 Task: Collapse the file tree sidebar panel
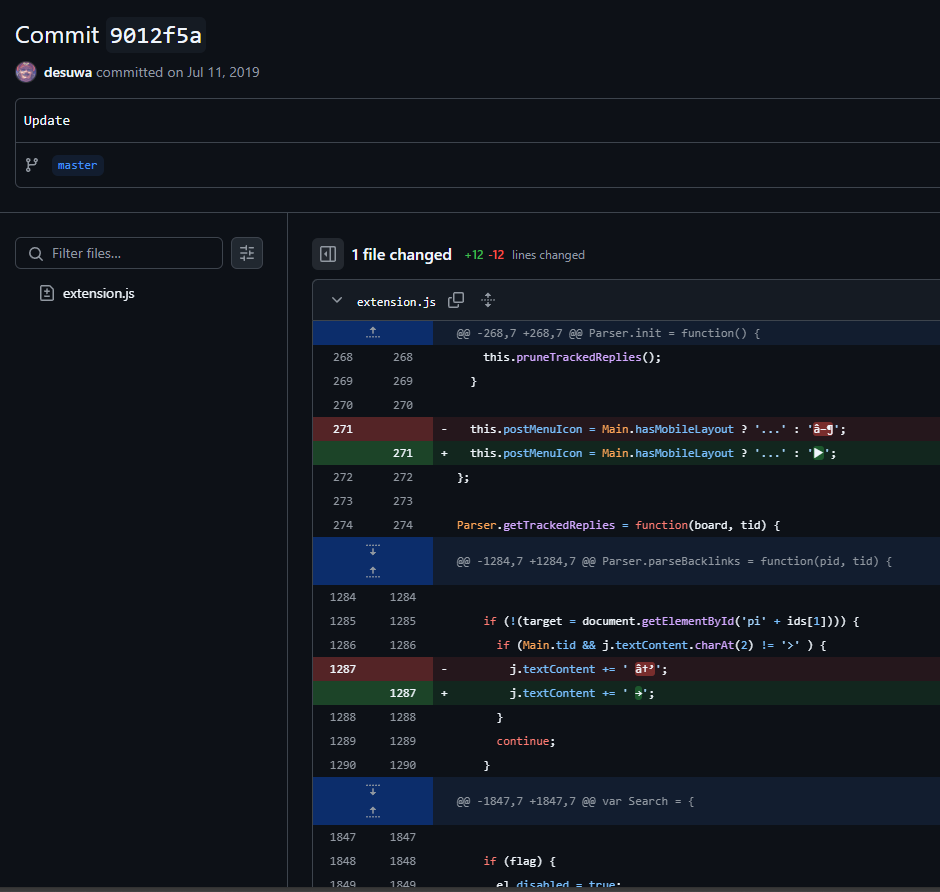(x=328, y=255)
